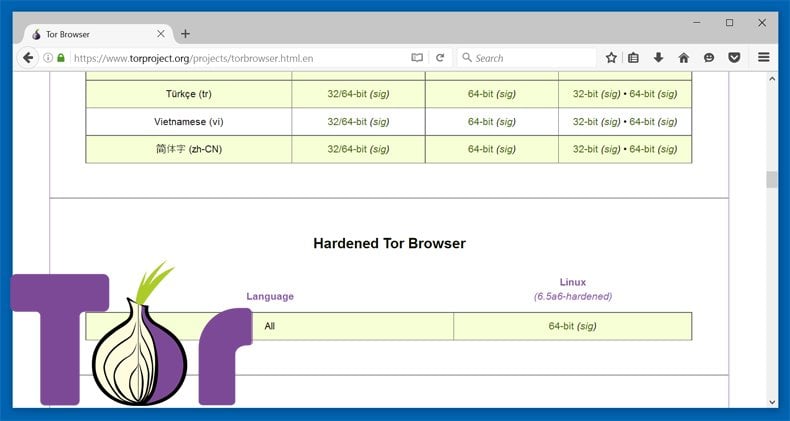
Task: Click the Hardened Tor Browser heading
Action: 389,244
